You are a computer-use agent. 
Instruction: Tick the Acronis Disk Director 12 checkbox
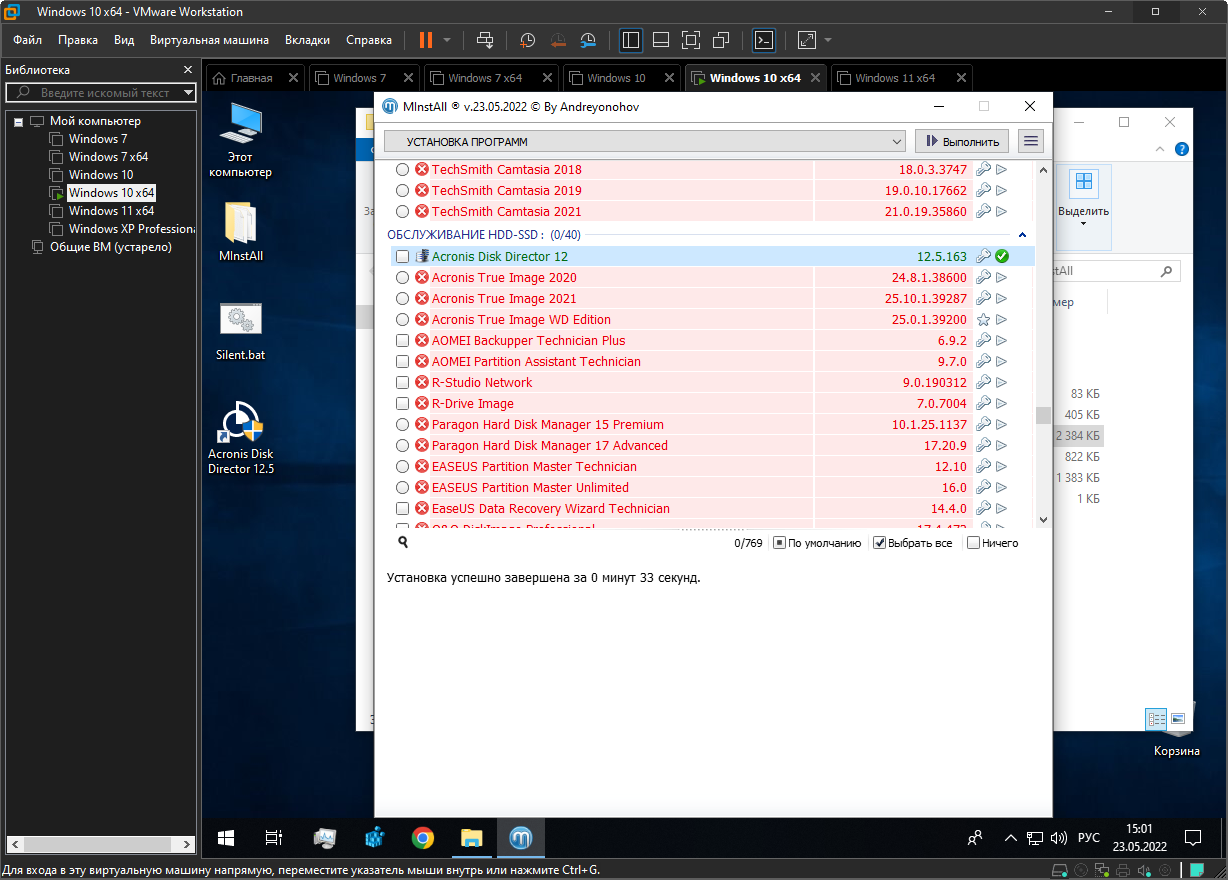click(402, 257)
